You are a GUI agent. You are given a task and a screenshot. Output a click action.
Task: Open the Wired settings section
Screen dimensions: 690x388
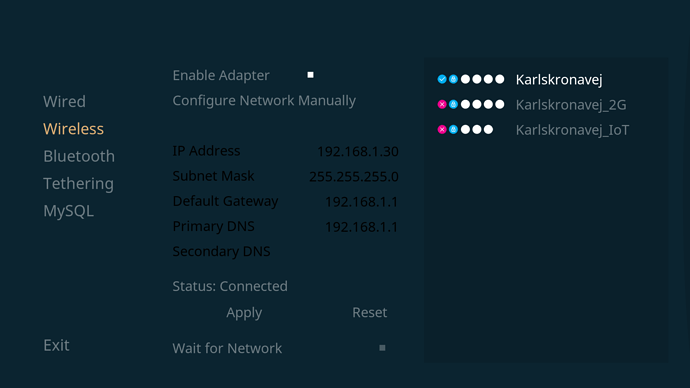[x=64, y=102]
